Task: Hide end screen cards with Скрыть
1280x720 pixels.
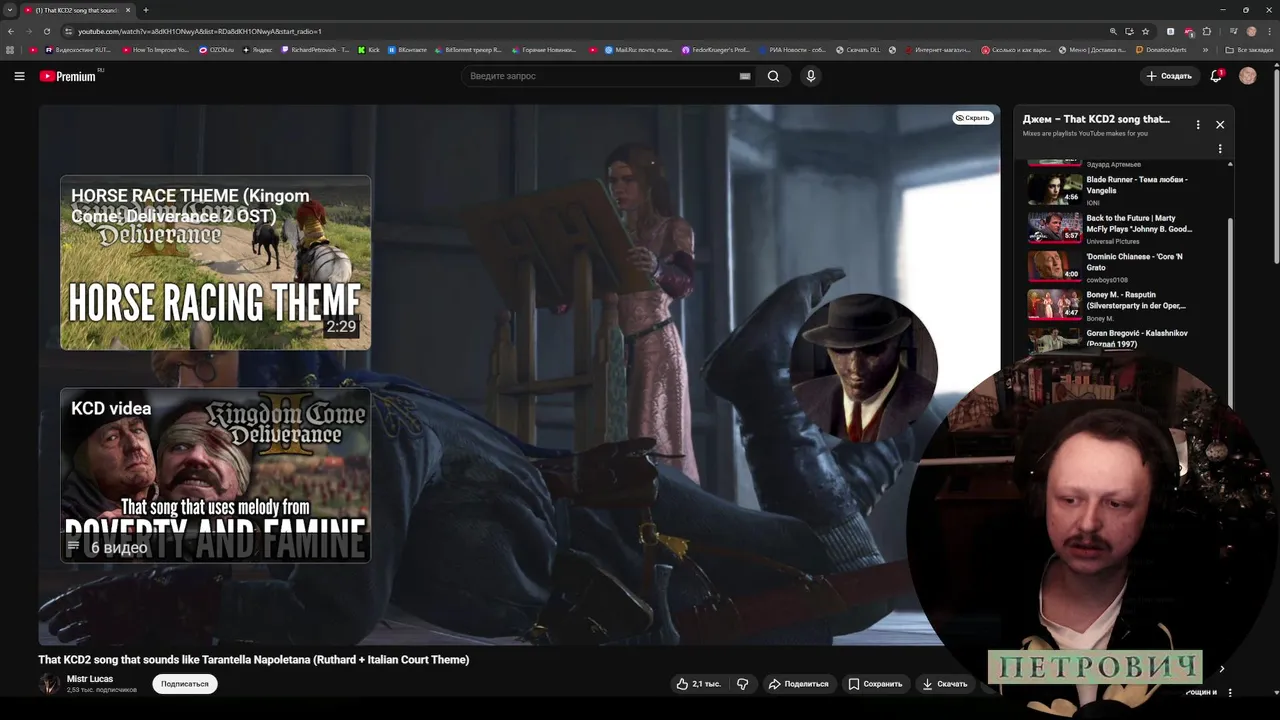Action: 972,118
